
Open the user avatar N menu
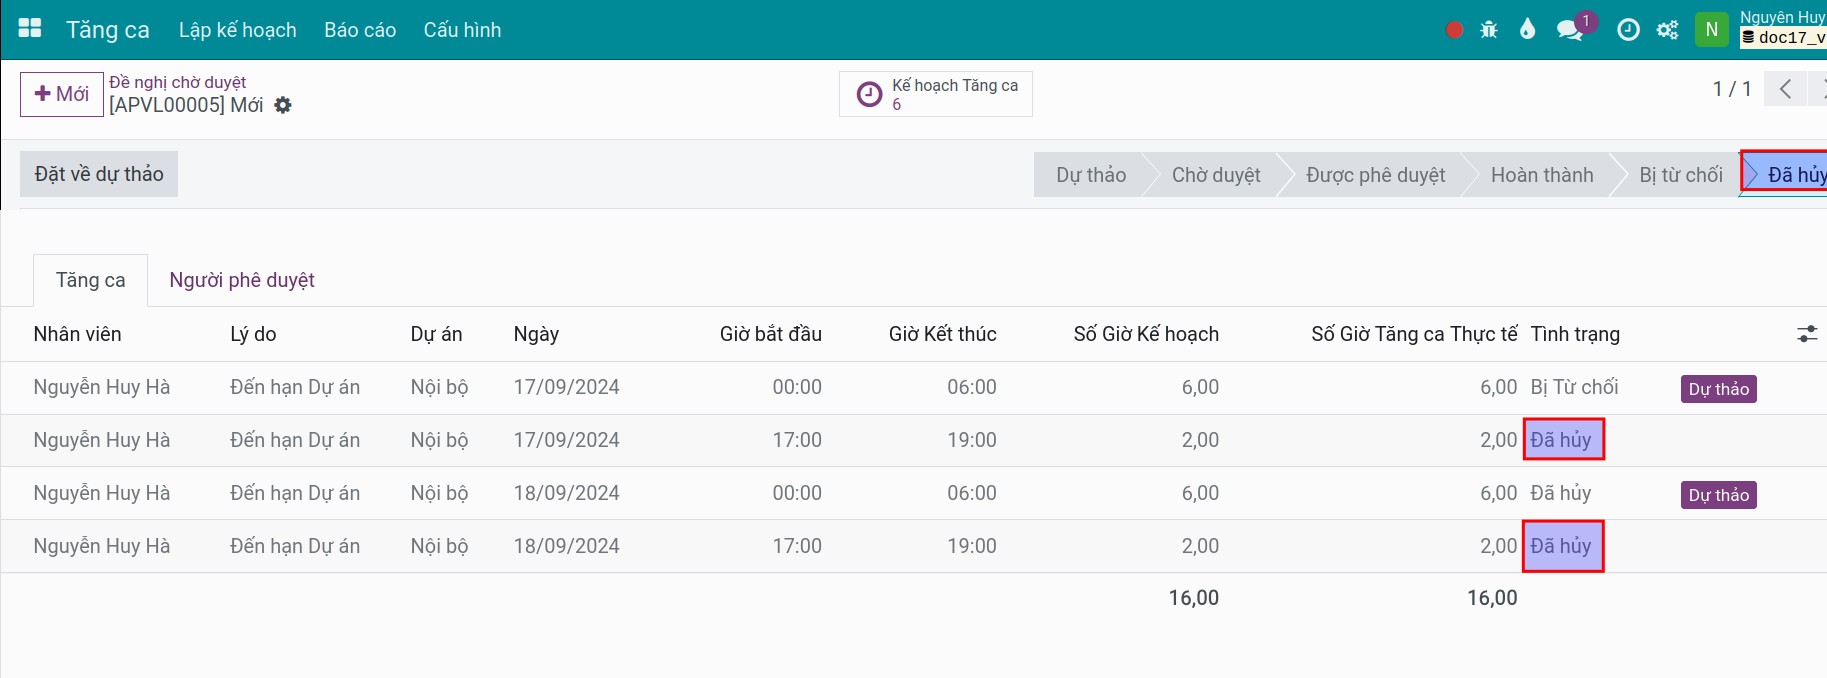tap(1712, 29)
